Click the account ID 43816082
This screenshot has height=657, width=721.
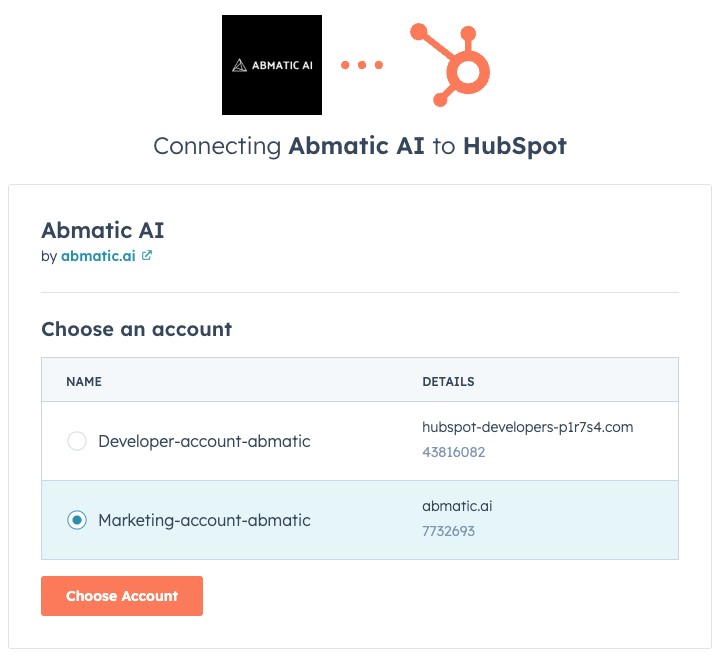(453, 452)
